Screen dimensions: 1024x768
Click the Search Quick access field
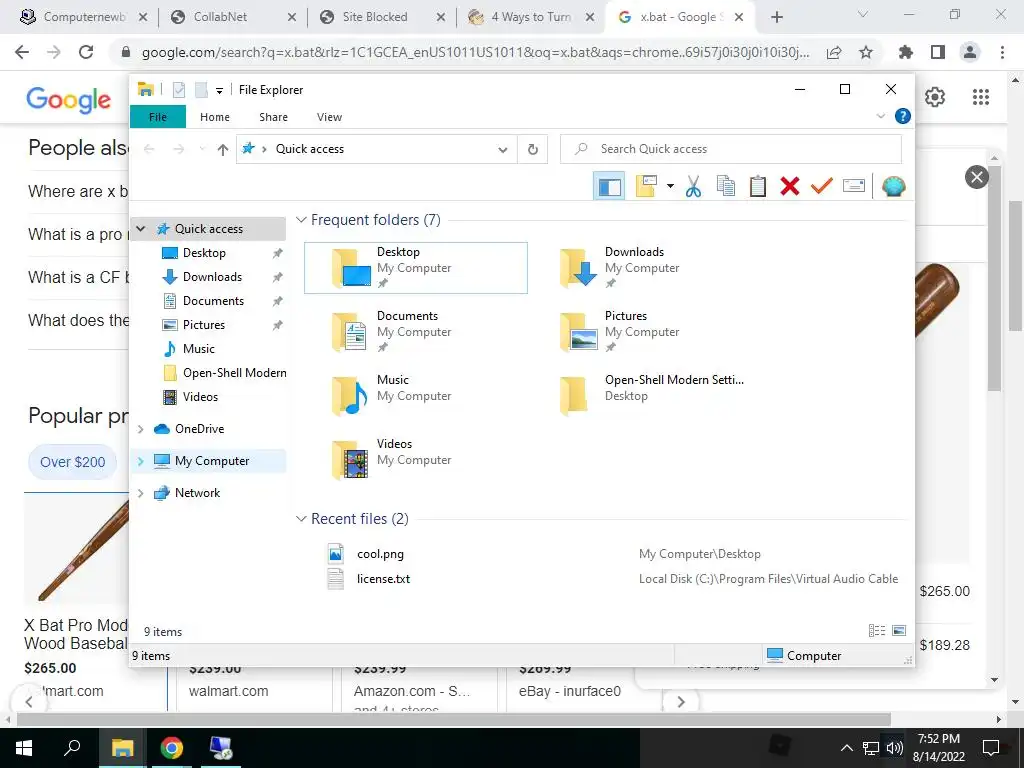pos(731,150)
